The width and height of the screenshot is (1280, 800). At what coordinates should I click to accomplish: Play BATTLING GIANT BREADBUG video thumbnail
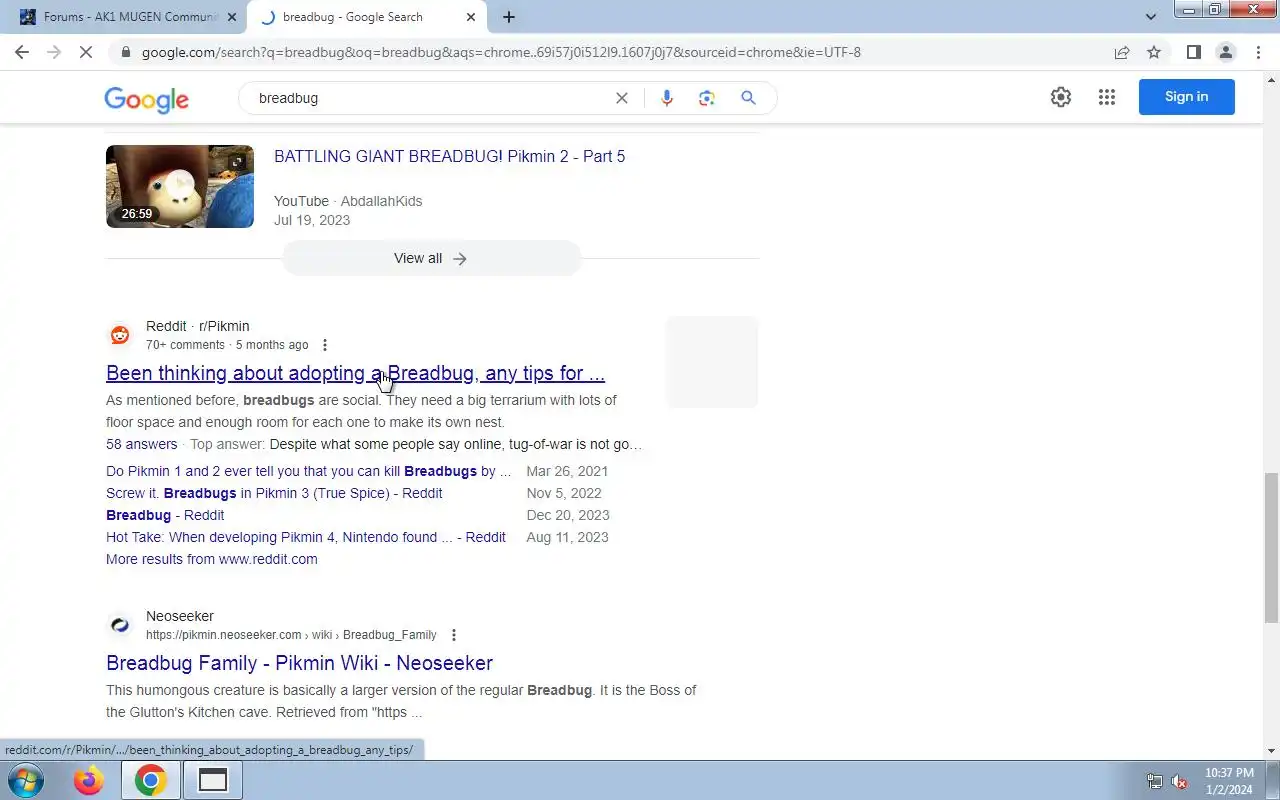(x=180, y=186)
